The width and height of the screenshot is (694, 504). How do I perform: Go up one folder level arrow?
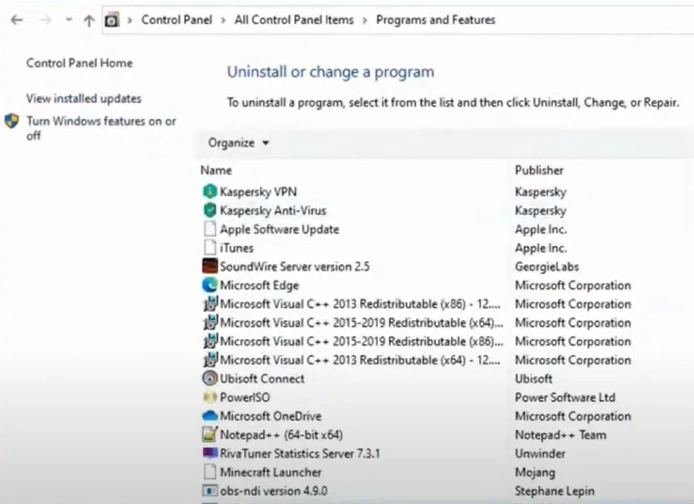tap(89, 20)
